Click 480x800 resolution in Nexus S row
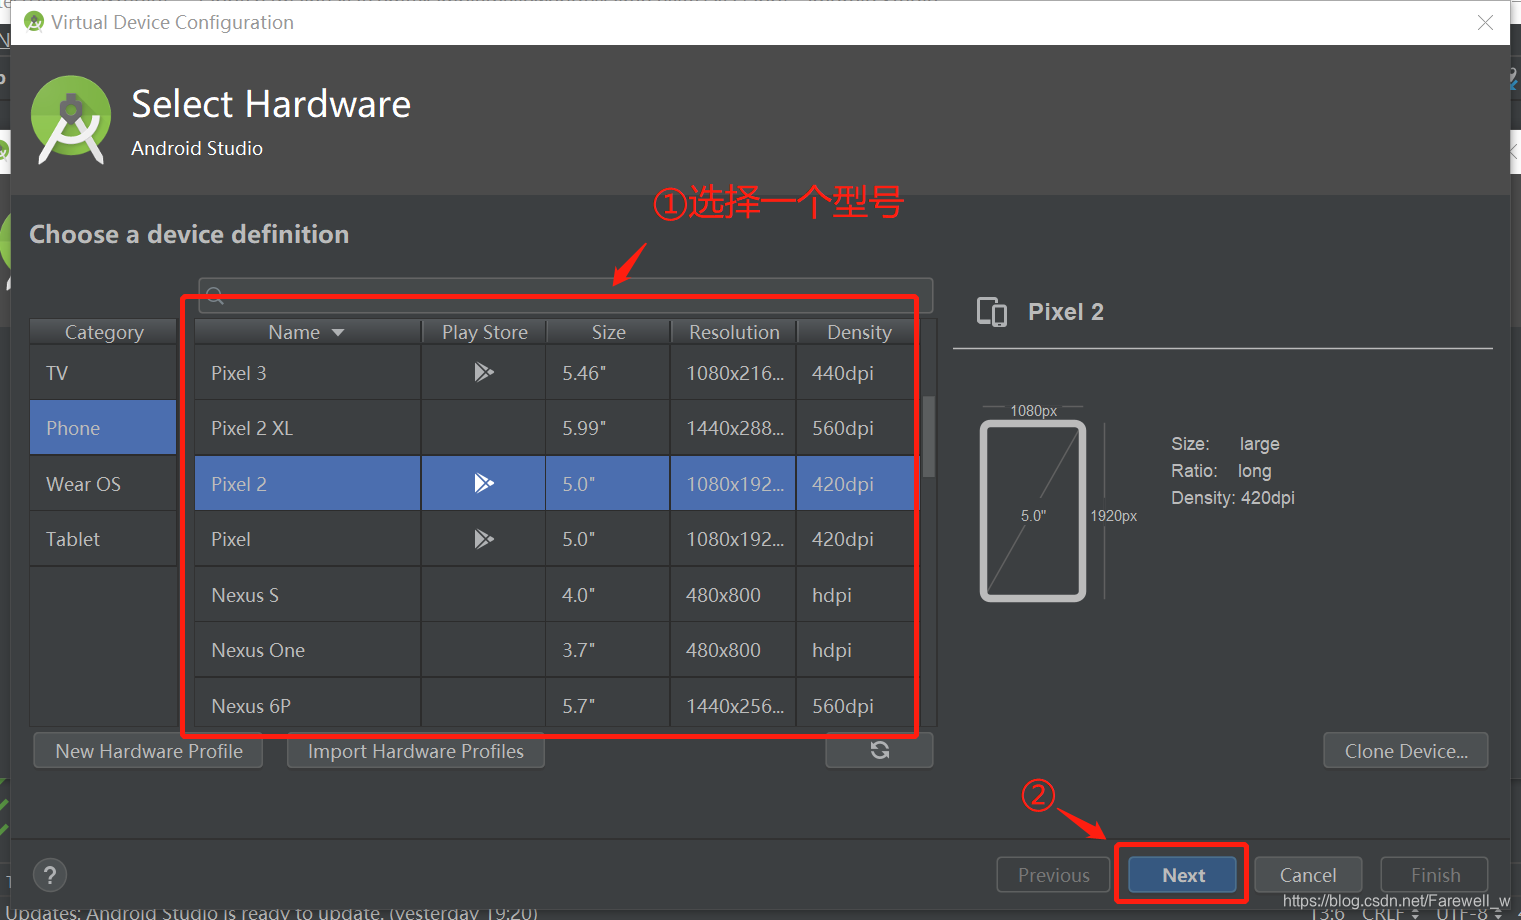This screenshot has height=920, width=1521. [733, 595]
